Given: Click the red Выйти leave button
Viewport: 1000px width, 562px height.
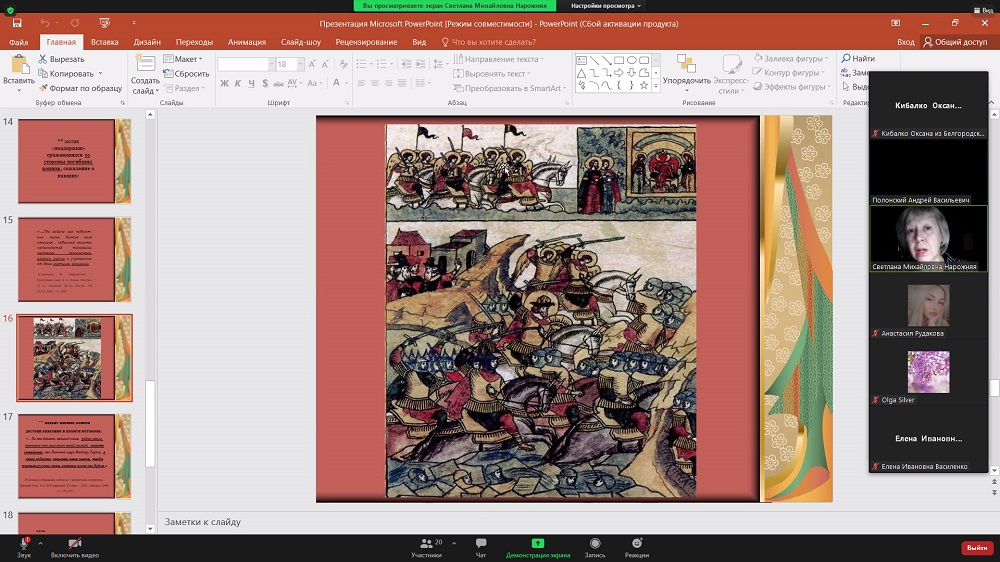Looking at the screenshot, I should (976, 548).
